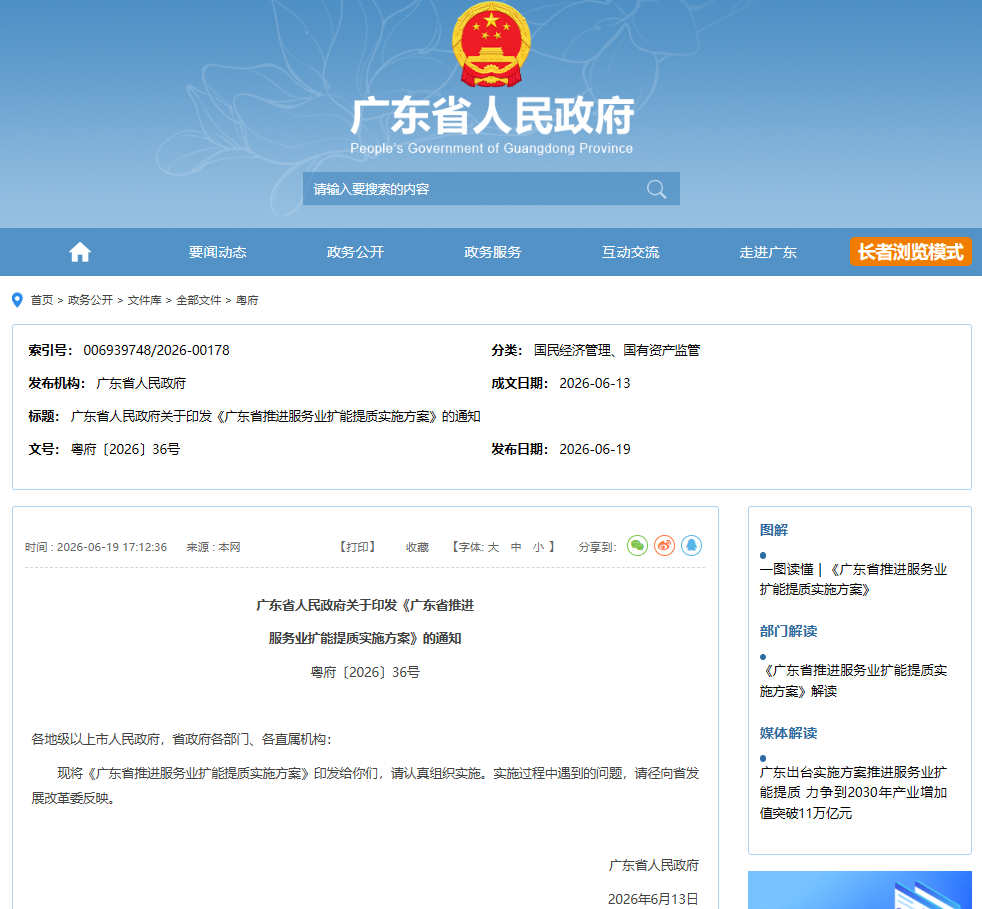
Task: Click the 收藏 favorite link
Action: [417, 547]
